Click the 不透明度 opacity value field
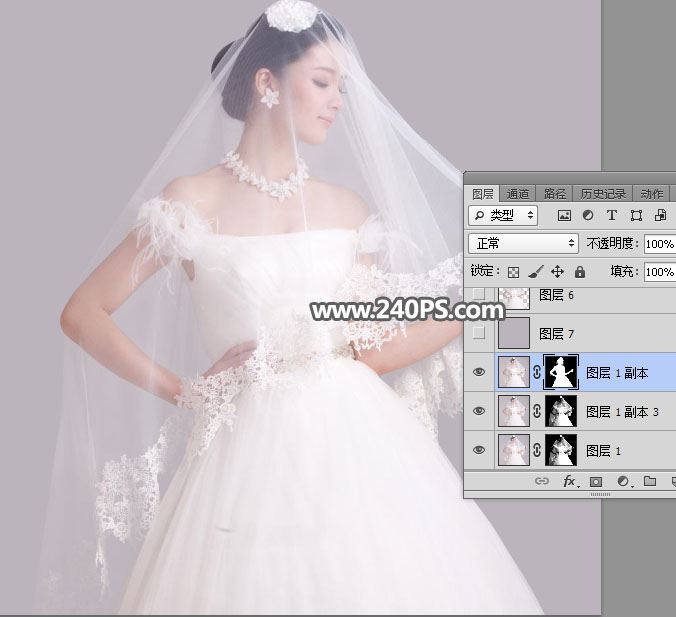 [660, 244]
